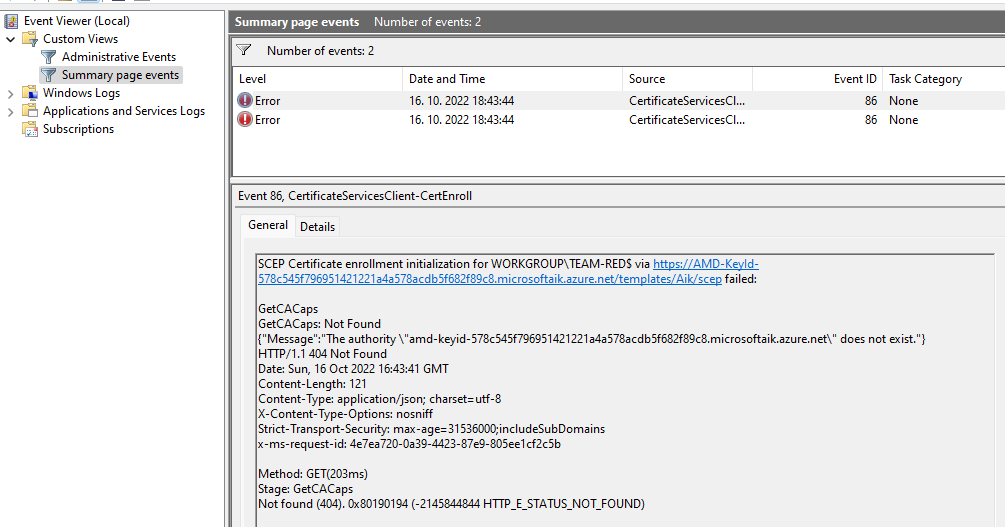This screenshot has height=527, width=1005.
Task: Click second row's CertificateServicesCl... source cell
Action: click(x=686, y=120)
